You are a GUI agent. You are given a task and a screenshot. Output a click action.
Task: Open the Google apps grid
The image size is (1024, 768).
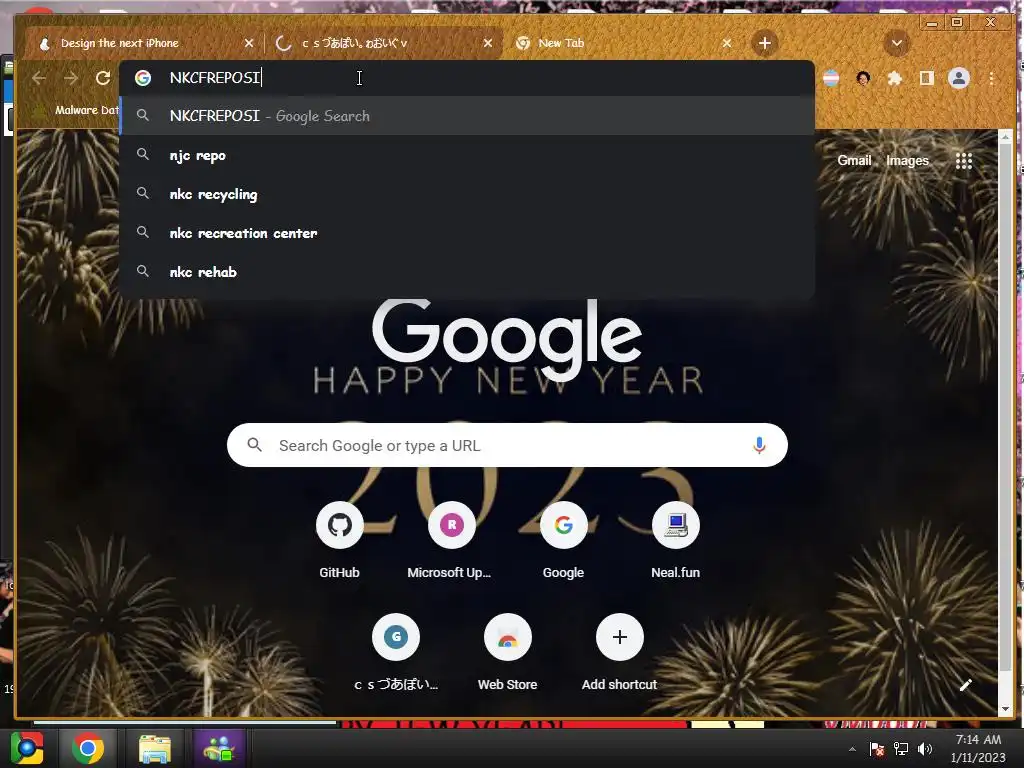[x=964, y=161]
